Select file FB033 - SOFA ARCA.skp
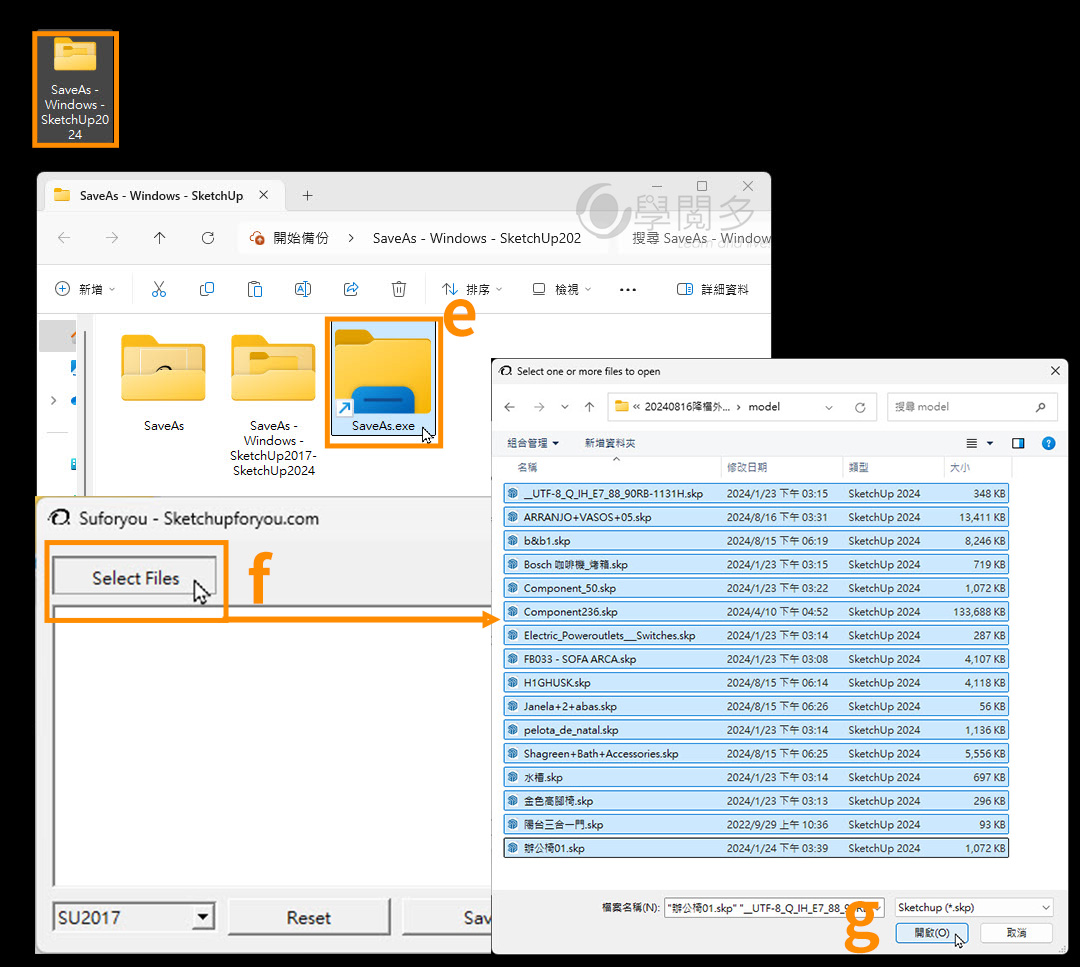The height and width of the screenshot is (967, 1080). pyautogui.click(x=756, y=659)
